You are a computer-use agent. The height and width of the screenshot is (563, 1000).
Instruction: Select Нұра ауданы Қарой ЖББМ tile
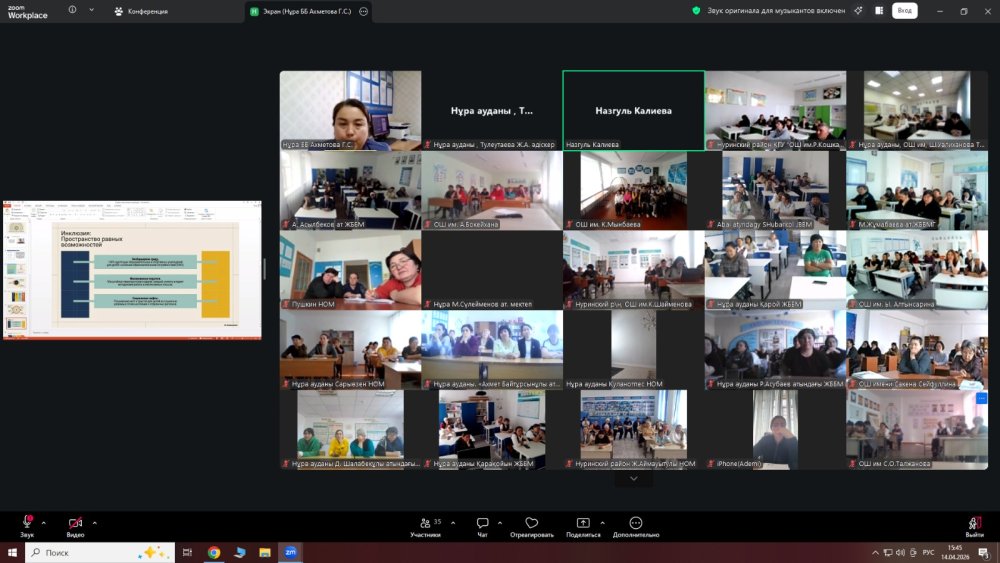[776, 270]
